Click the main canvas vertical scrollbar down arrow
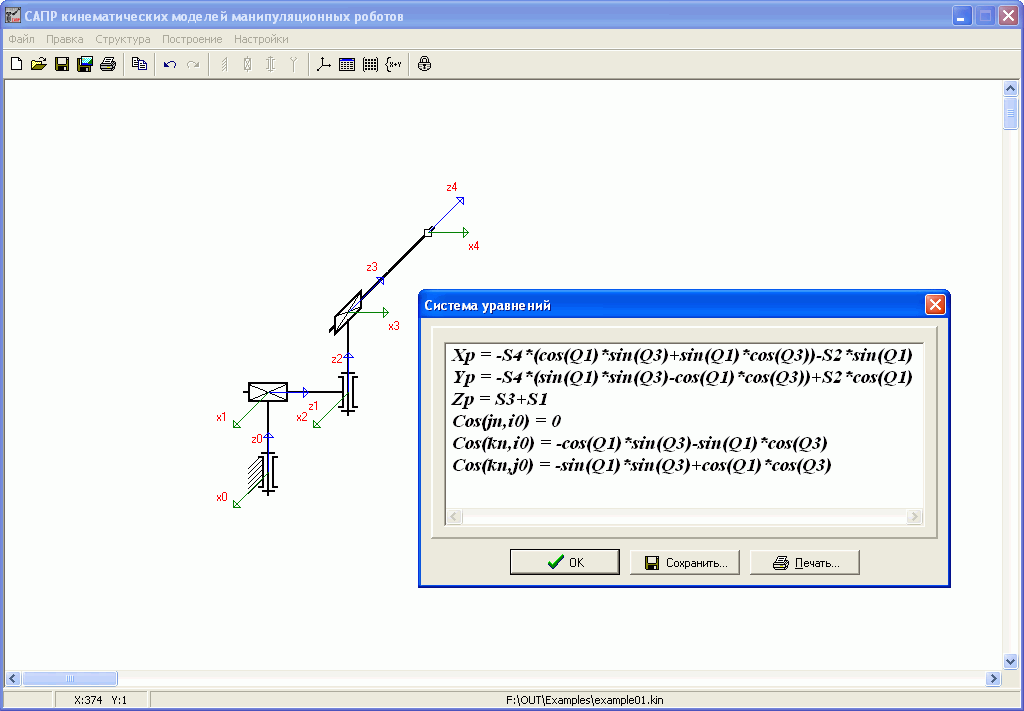Viewport: 1024px width, 711px height. (1010, 661)
